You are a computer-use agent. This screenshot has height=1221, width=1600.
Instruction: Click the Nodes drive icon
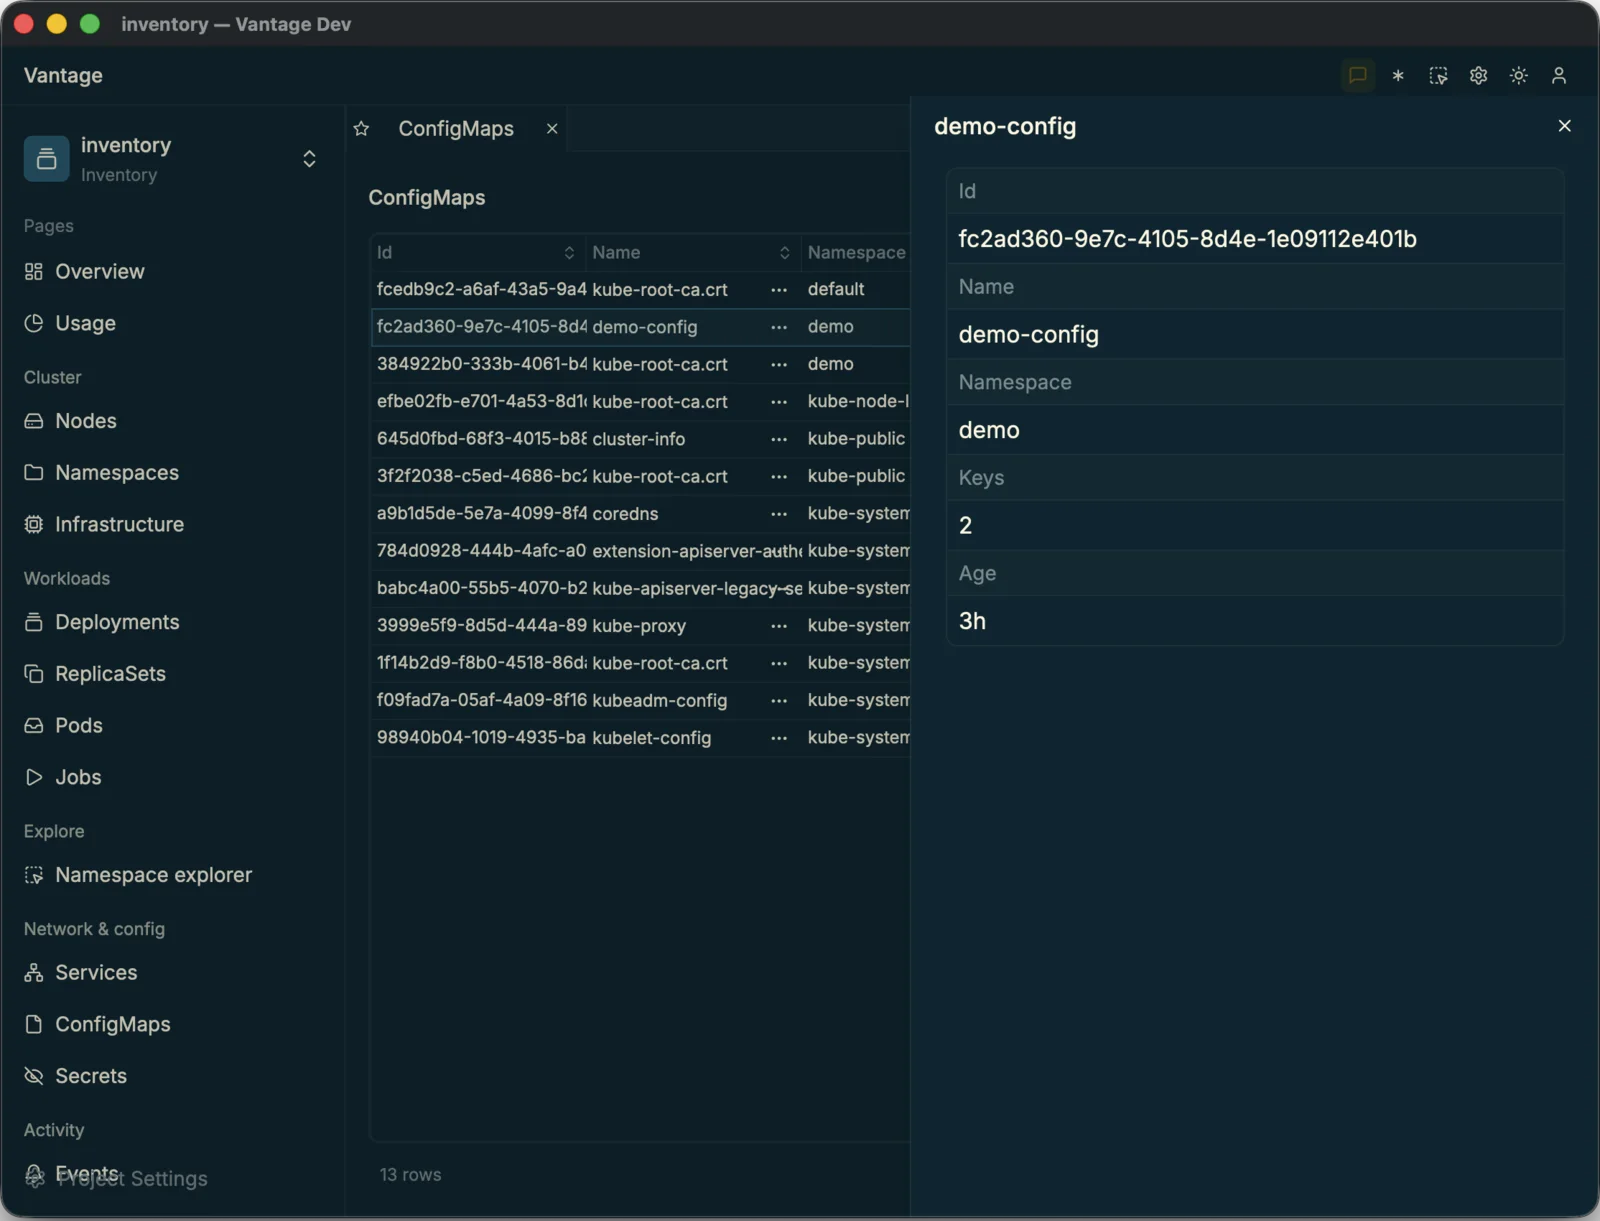[x=34, y=421]
